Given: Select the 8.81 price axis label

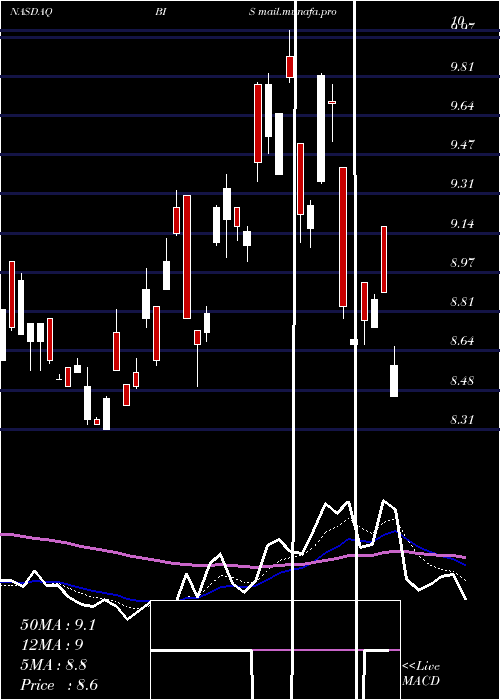Looking at the screenshot, I should (462, 302).
